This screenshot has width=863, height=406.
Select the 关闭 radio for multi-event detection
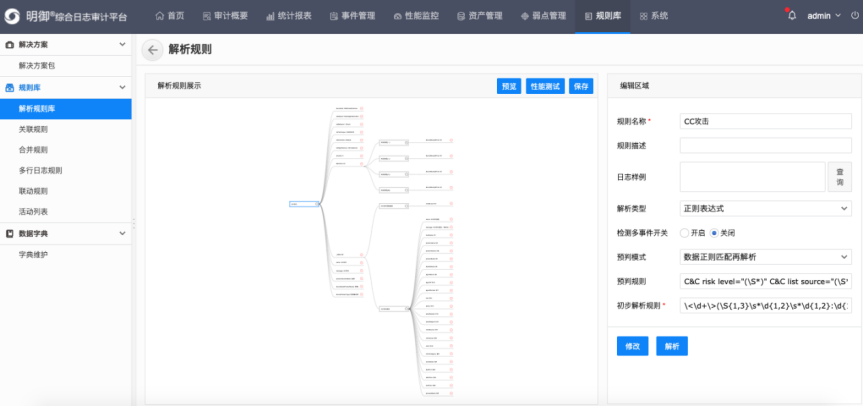[714, 232]
